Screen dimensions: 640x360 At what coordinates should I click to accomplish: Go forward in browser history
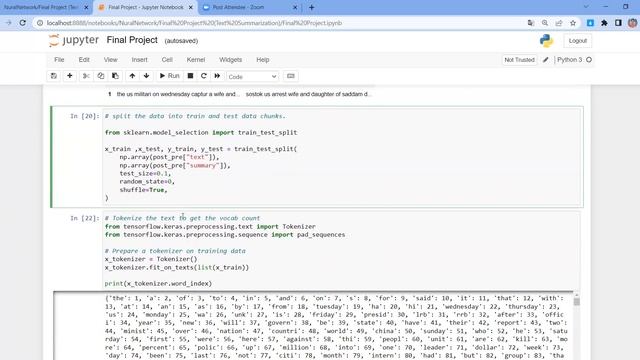click(x=8, y=23)
